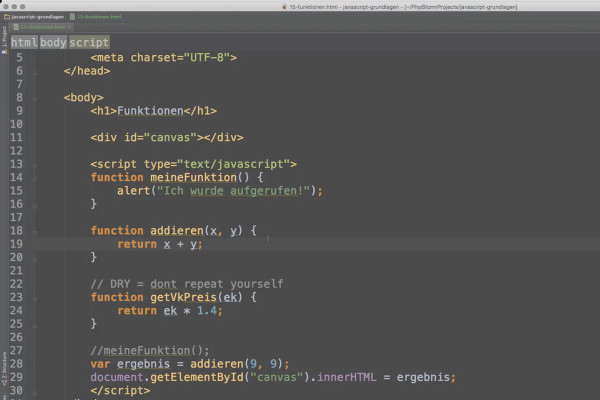600x400 pixels.
Task: Click the word alert on line 15
Action: tap(134, 191)
